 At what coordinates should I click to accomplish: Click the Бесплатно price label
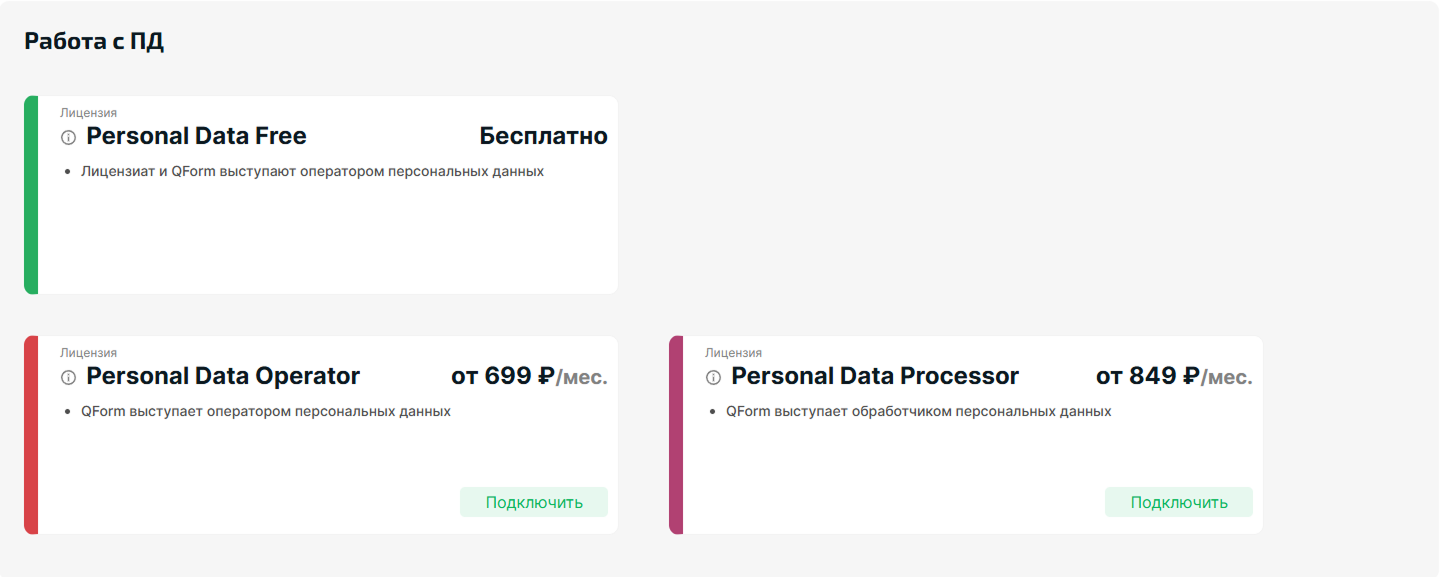[544, 136]
